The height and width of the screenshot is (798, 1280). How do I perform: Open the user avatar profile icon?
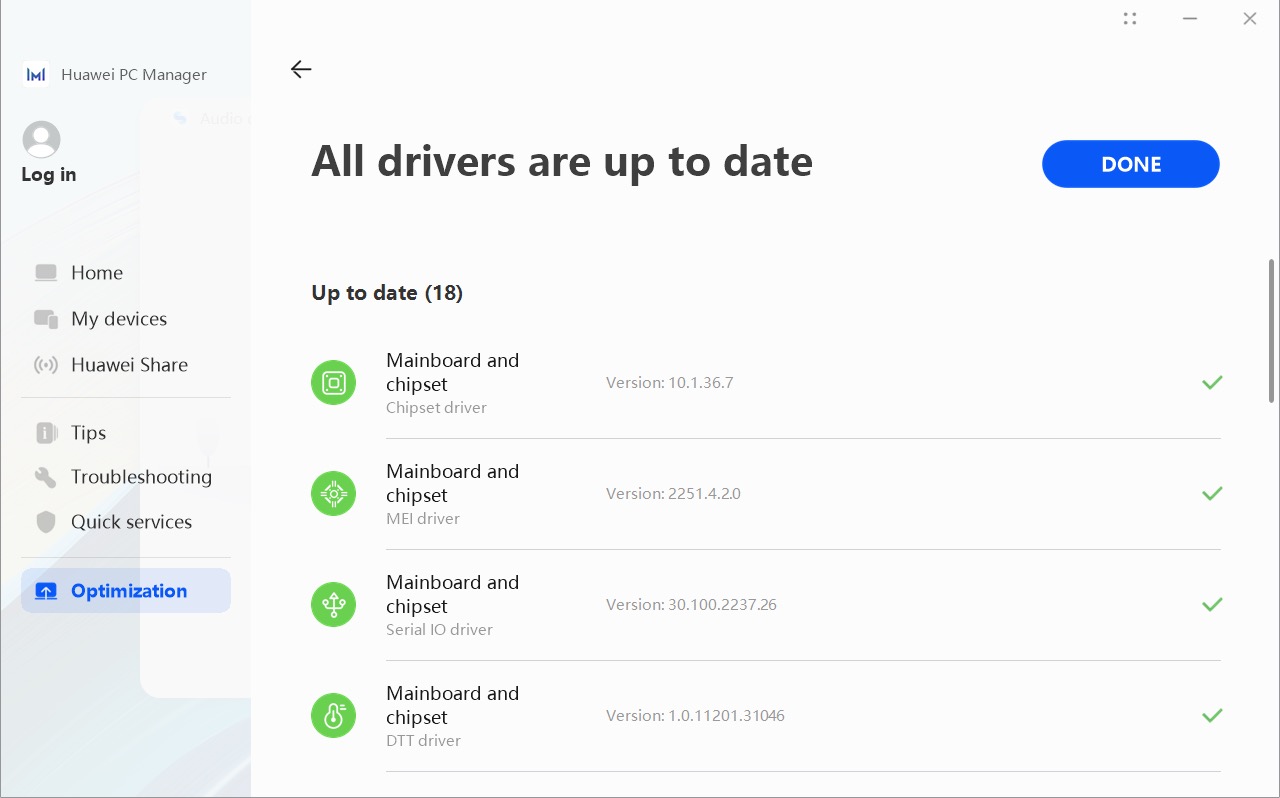(x=41, y=140)
